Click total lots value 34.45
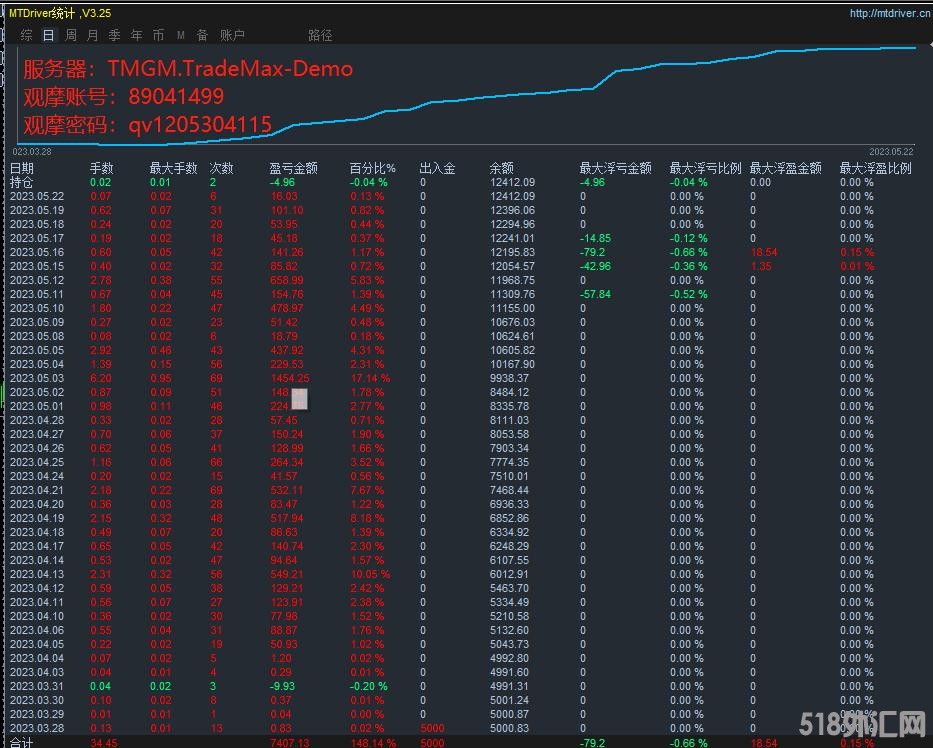This screenshot has height=748, width=933. (104, 743)
